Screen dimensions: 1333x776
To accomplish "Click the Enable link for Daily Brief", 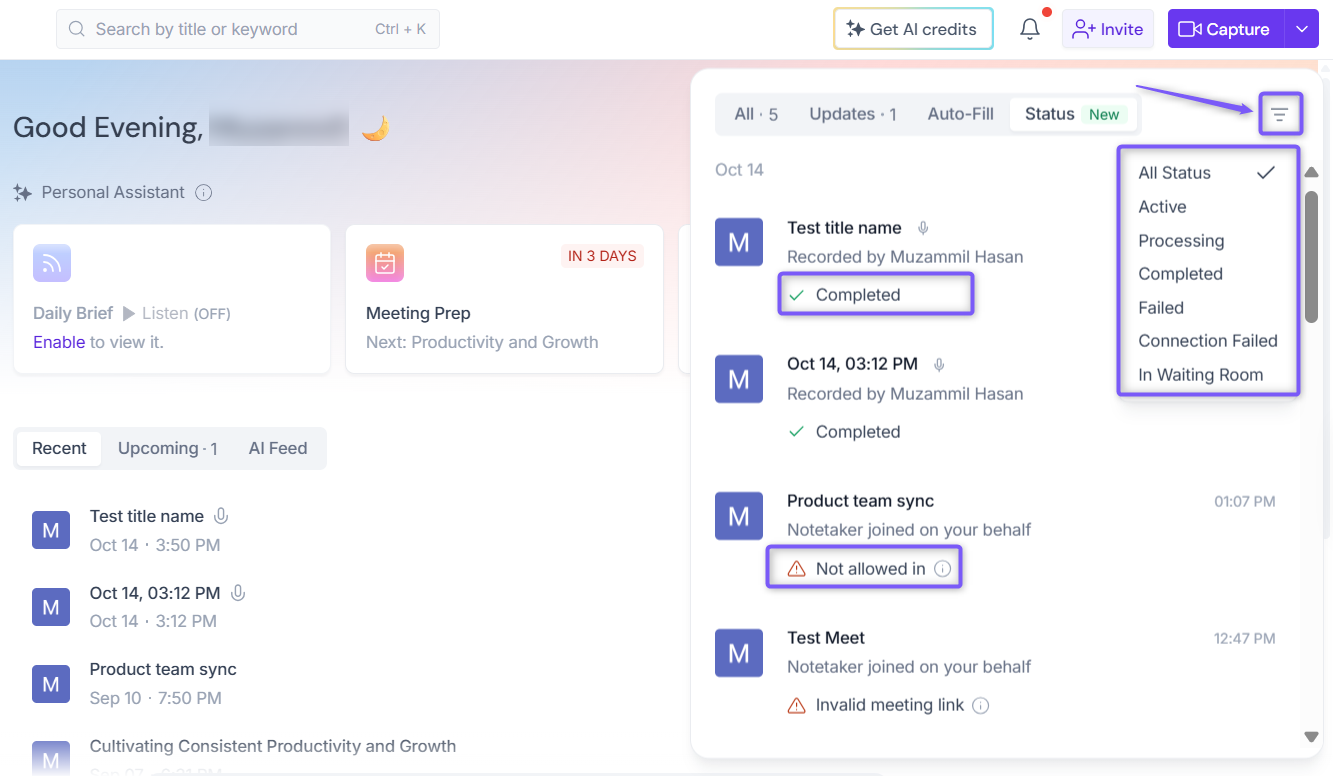I will (59, 342).
